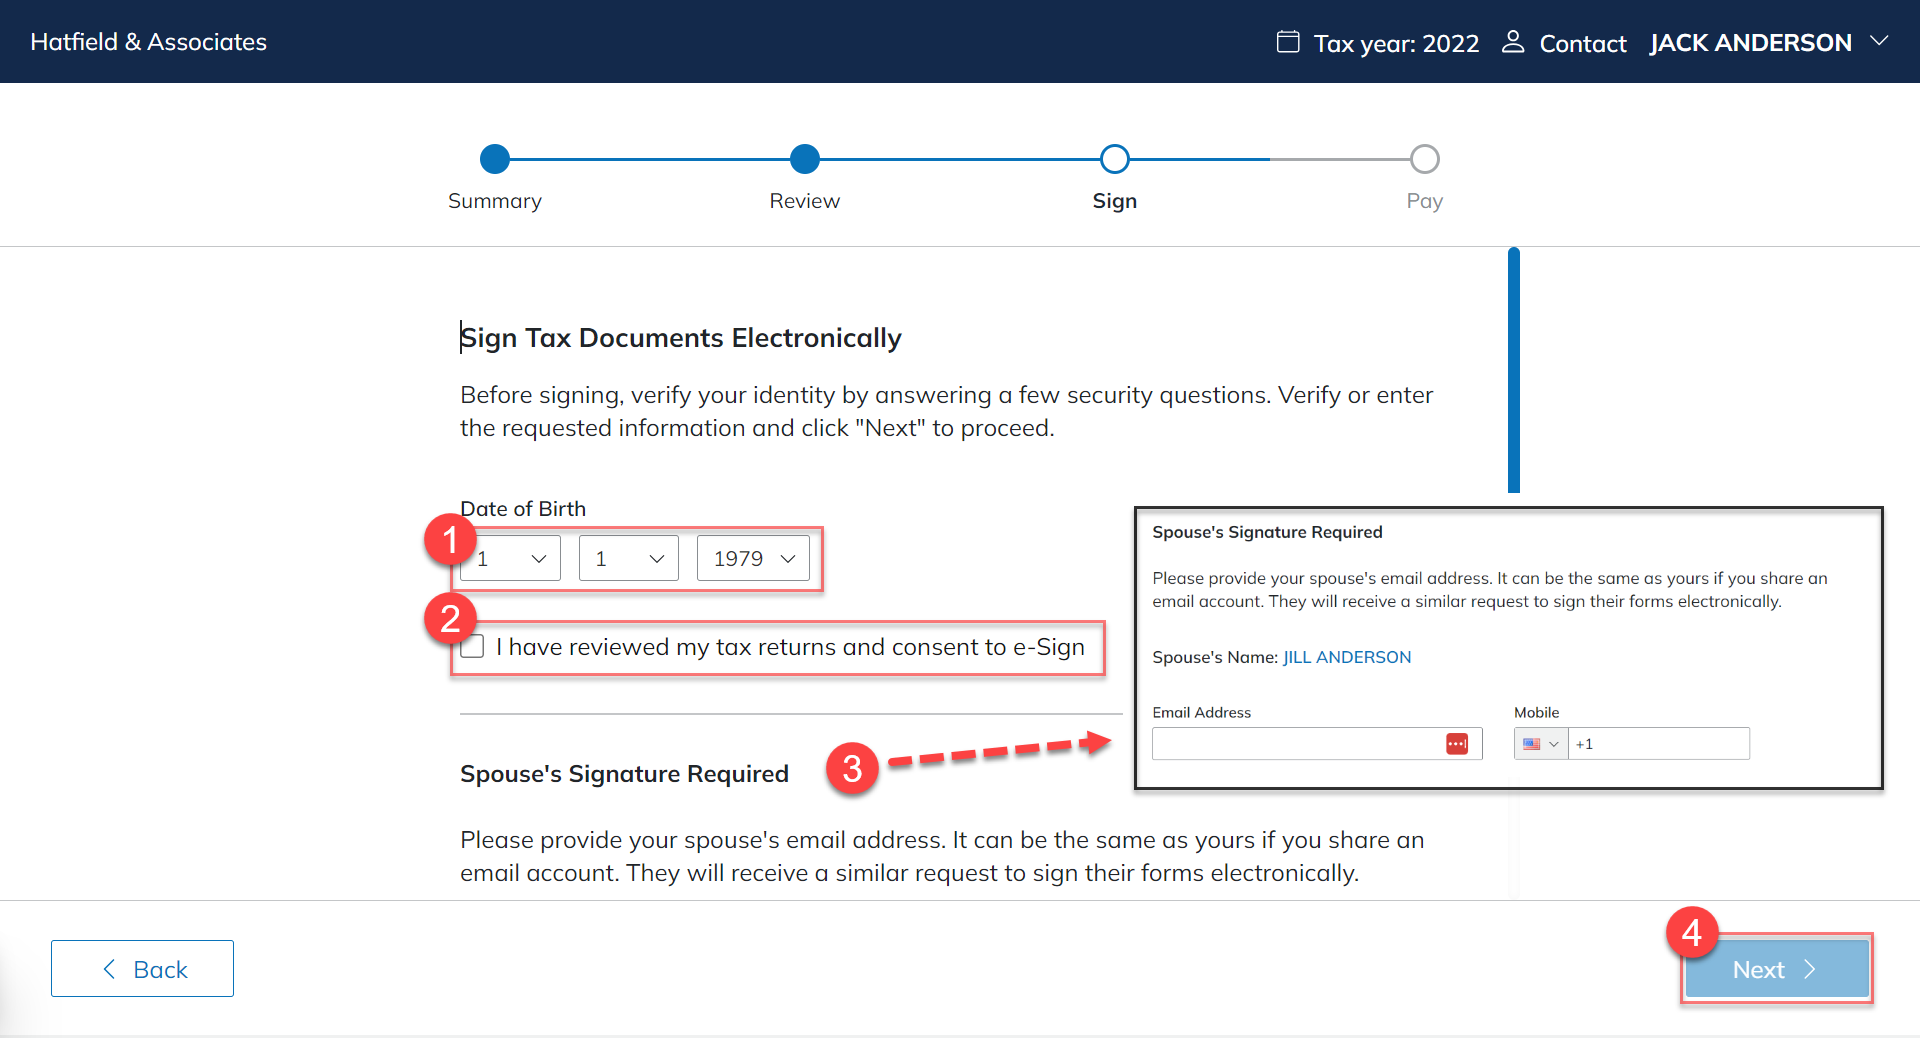The height and width of the screenshot is (1038, 1920).
Task: Click the Contact person icon
Action: pyautogui.click(x=1513, y=42)
